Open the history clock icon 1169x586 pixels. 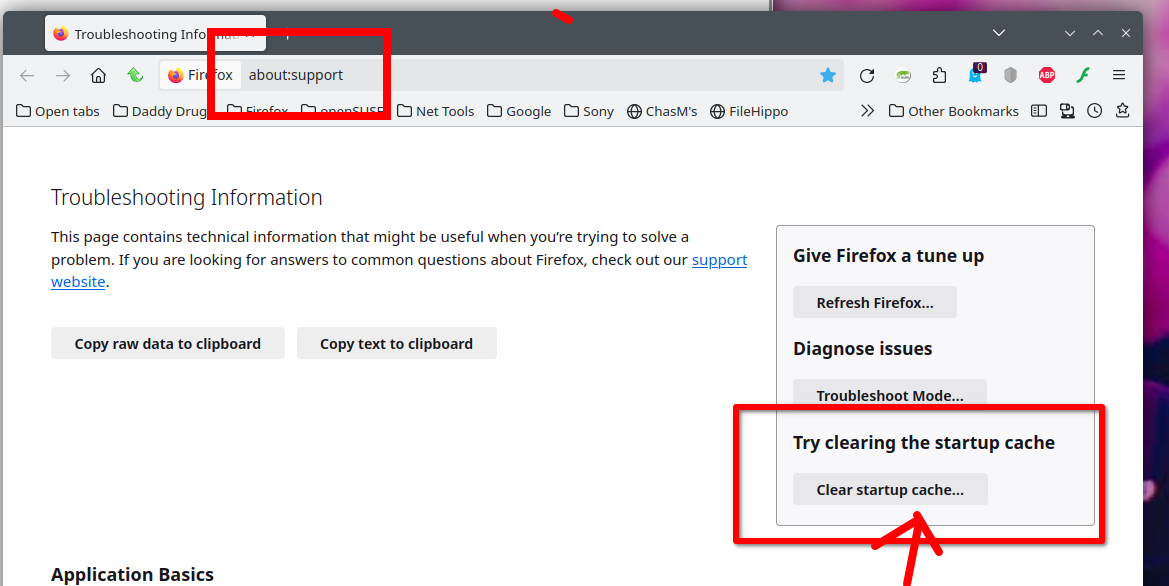[x=1095, y=111]
